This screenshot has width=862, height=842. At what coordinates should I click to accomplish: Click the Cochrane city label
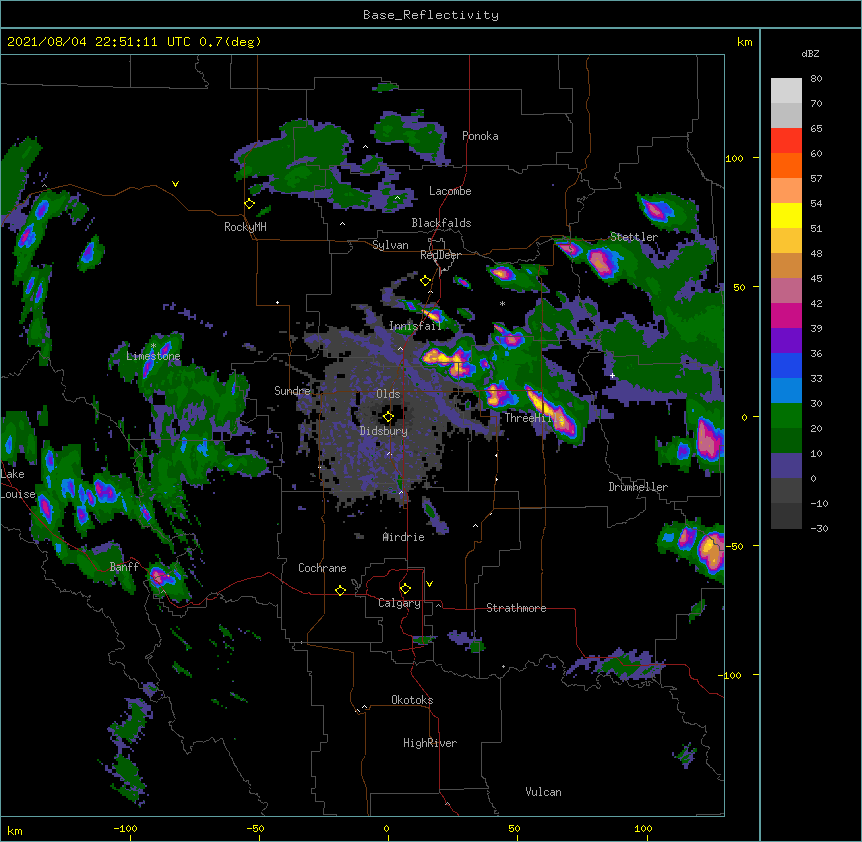click(322, 568)
